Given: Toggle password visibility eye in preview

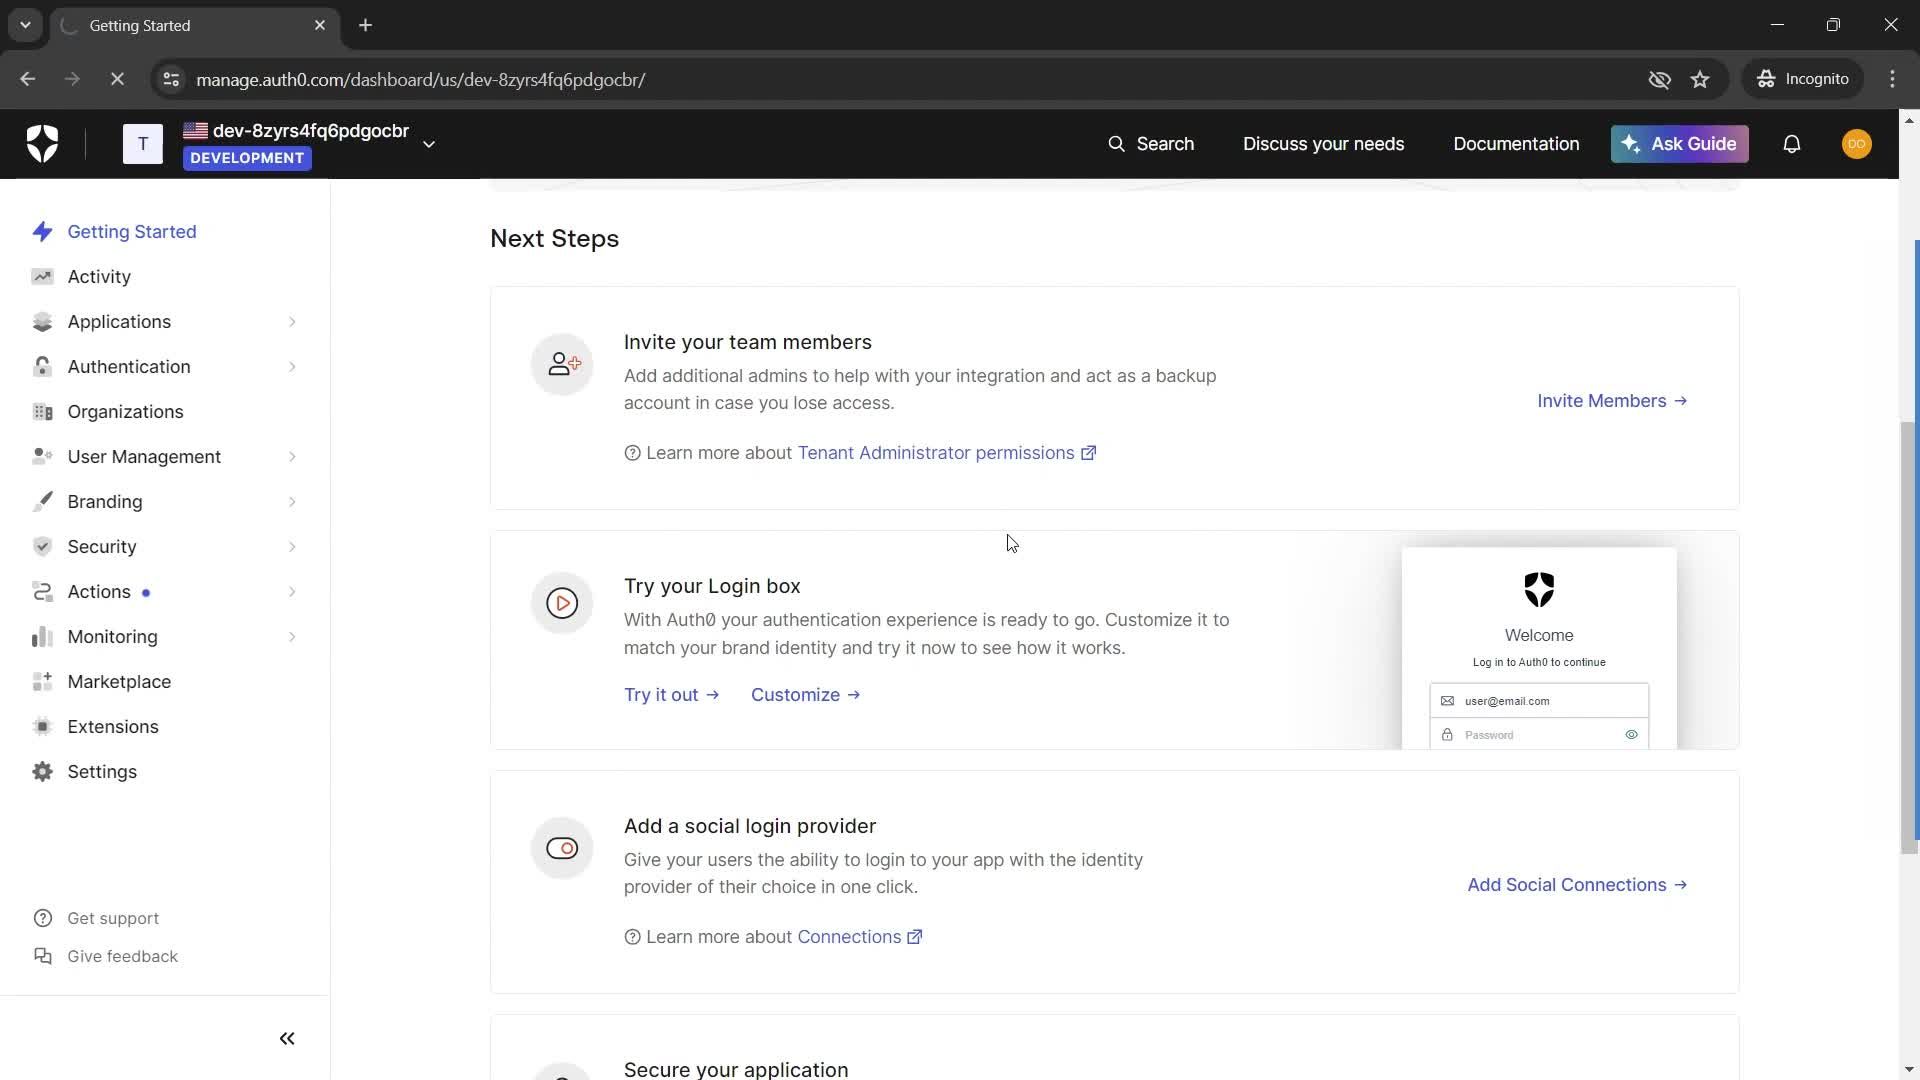Looking at the screenshot, I should 1631,735.
